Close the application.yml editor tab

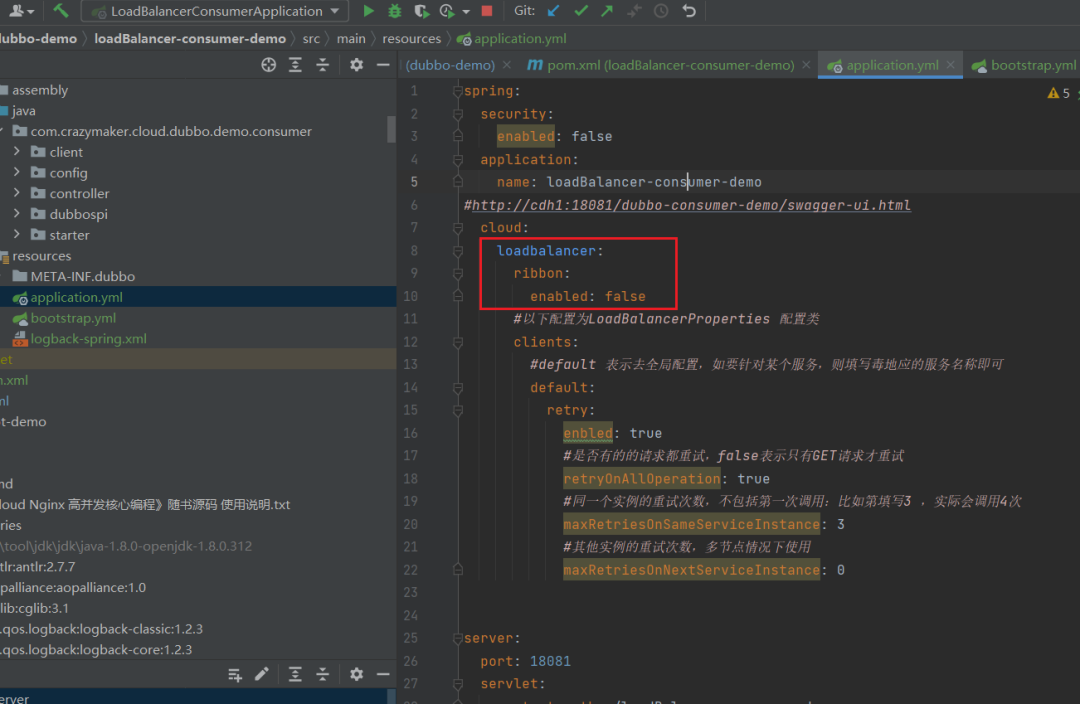[x=951, y=65]
